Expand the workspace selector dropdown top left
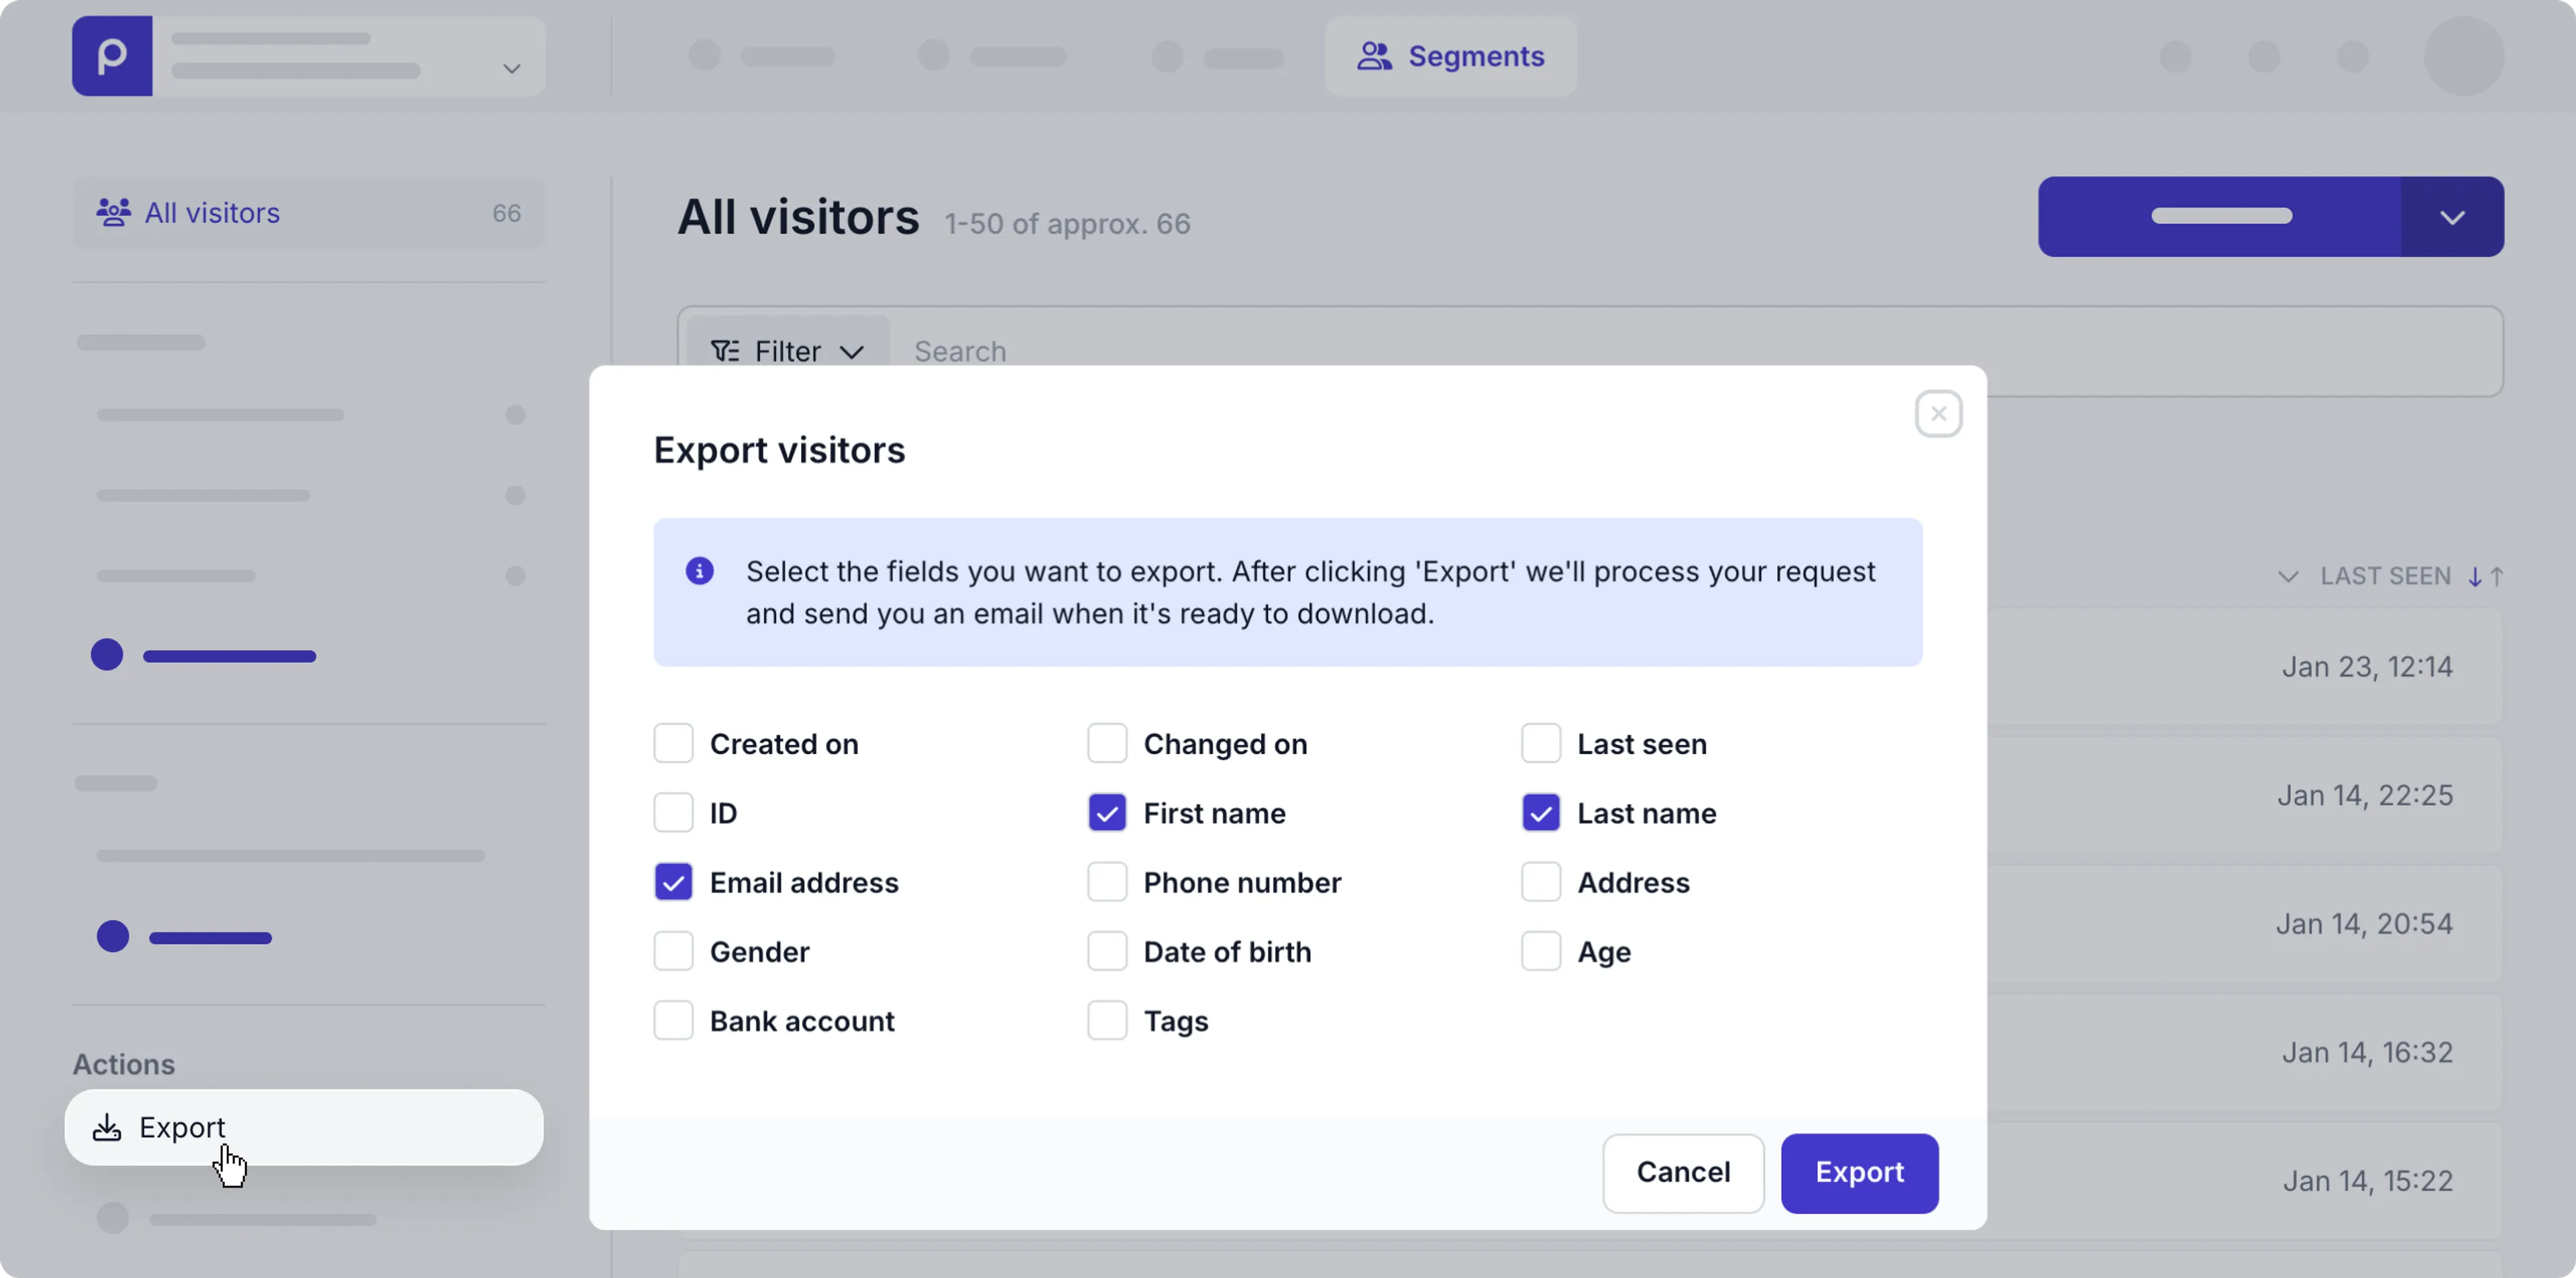The width and height of the screenshot is (2576, 1278). tap(511, 68)
